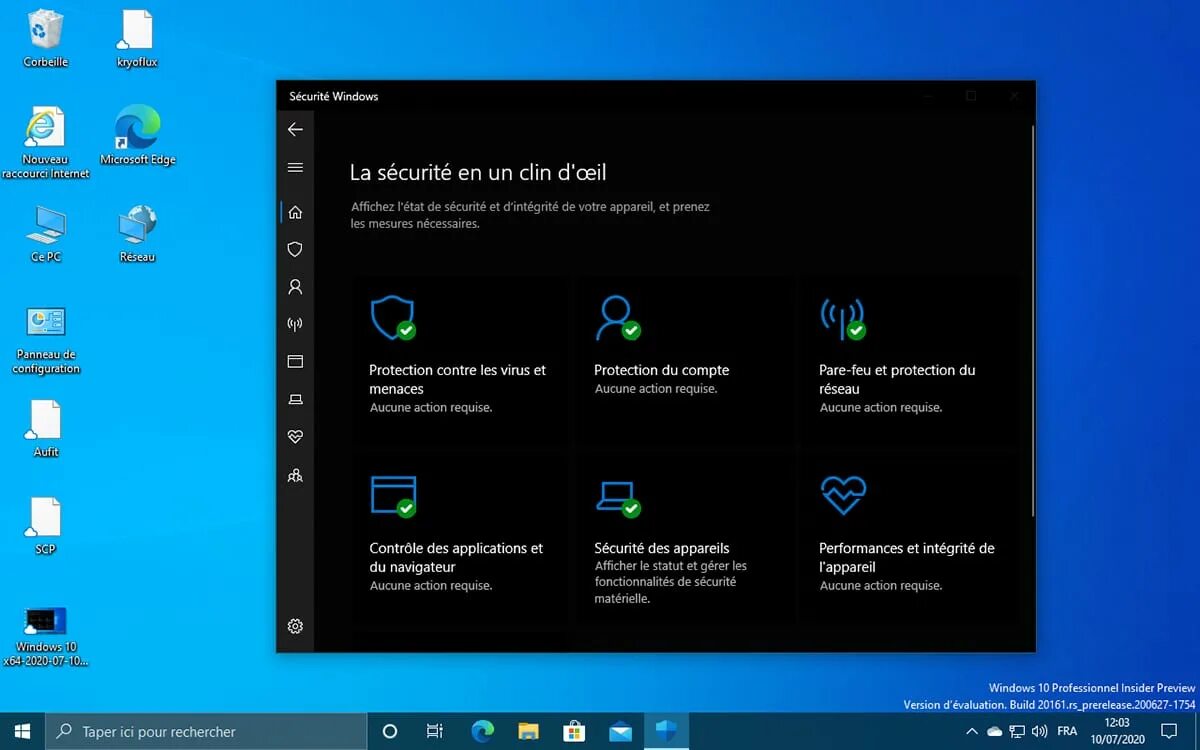Select the Home icon in the sidebar

[x=295, y=212]
